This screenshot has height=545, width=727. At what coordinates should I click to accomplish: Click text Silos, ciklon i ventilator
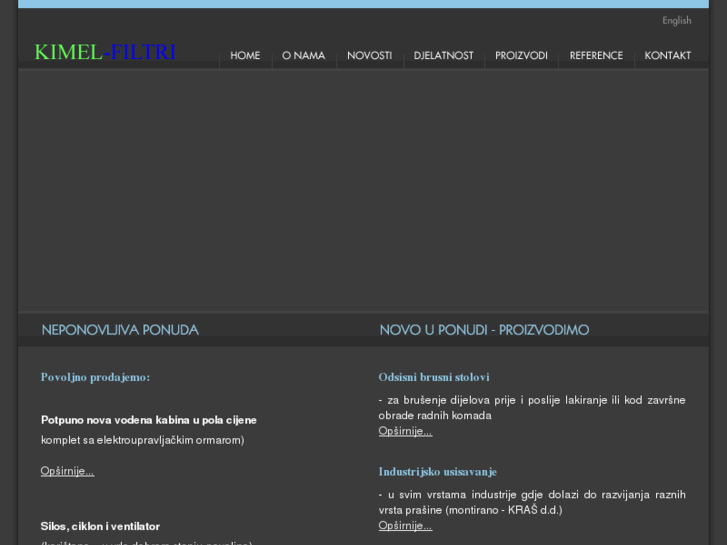pyautogui.click(x=100, y=526)
